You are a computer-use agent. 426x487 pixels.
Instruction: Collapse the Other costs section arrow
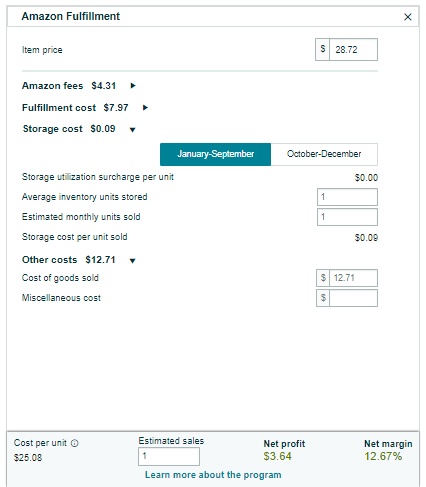click(132, 261)
